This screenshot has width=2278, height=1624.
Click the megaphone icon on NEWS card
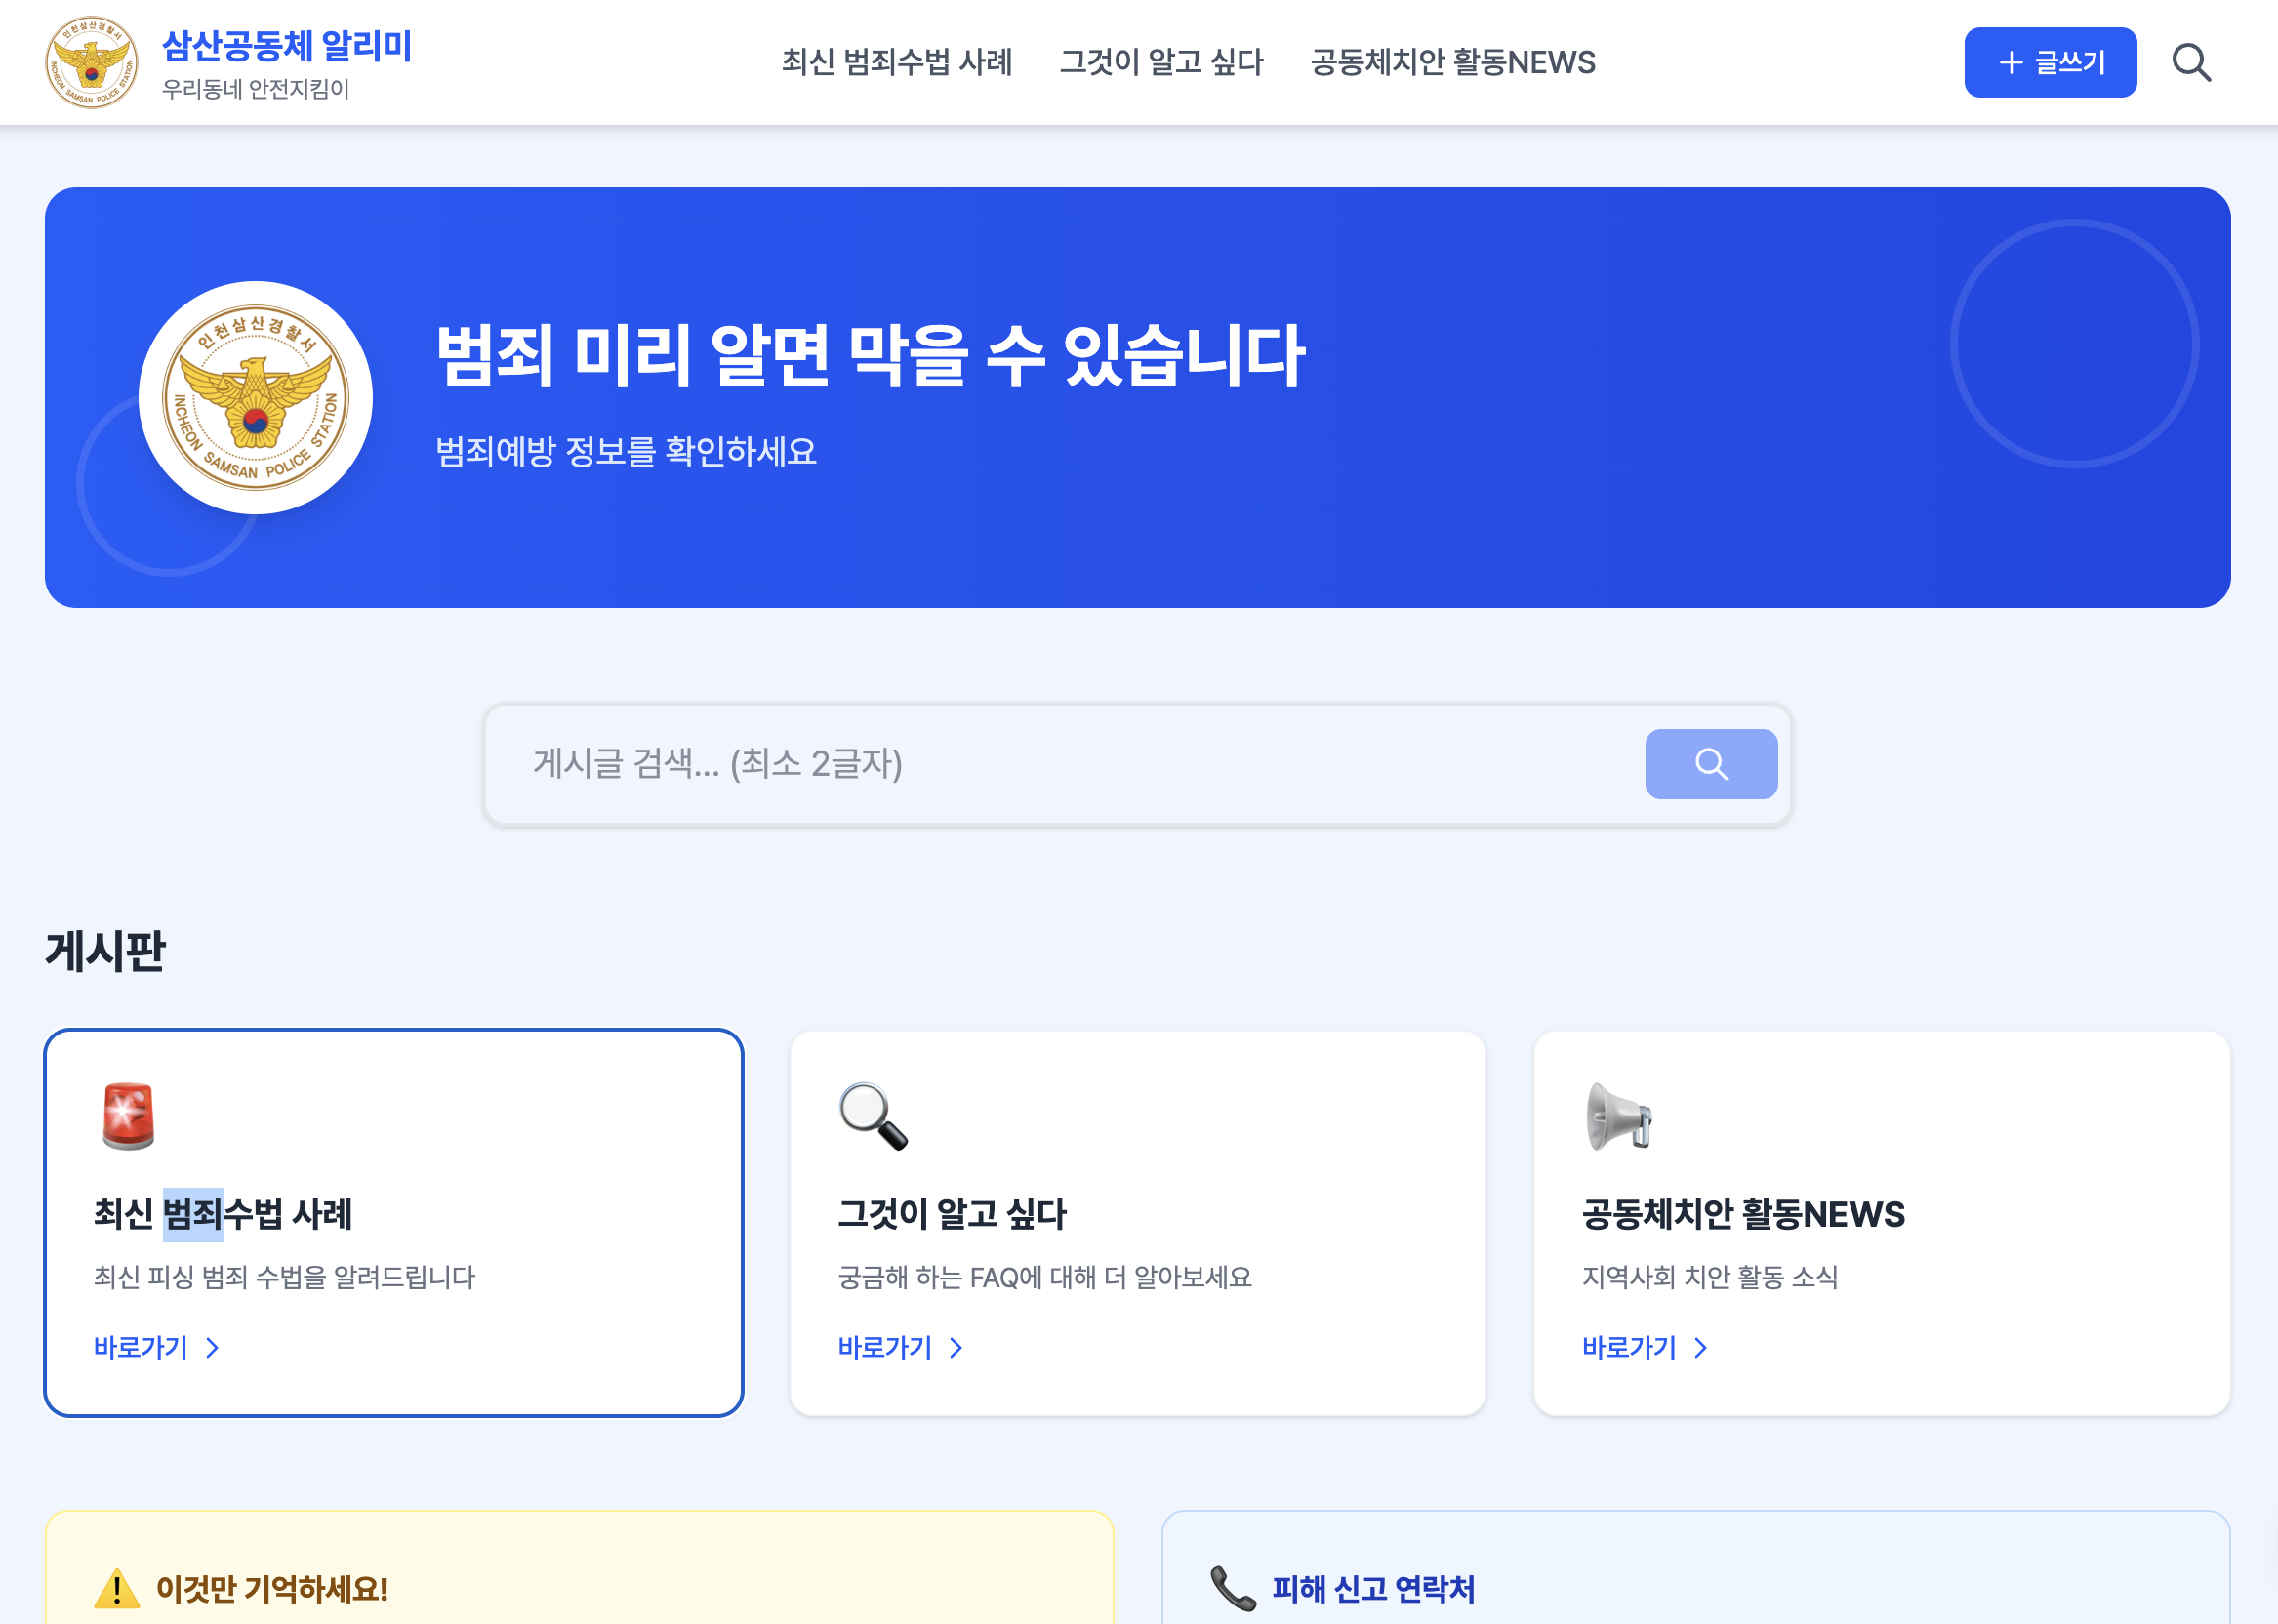pos(1618,1116)
